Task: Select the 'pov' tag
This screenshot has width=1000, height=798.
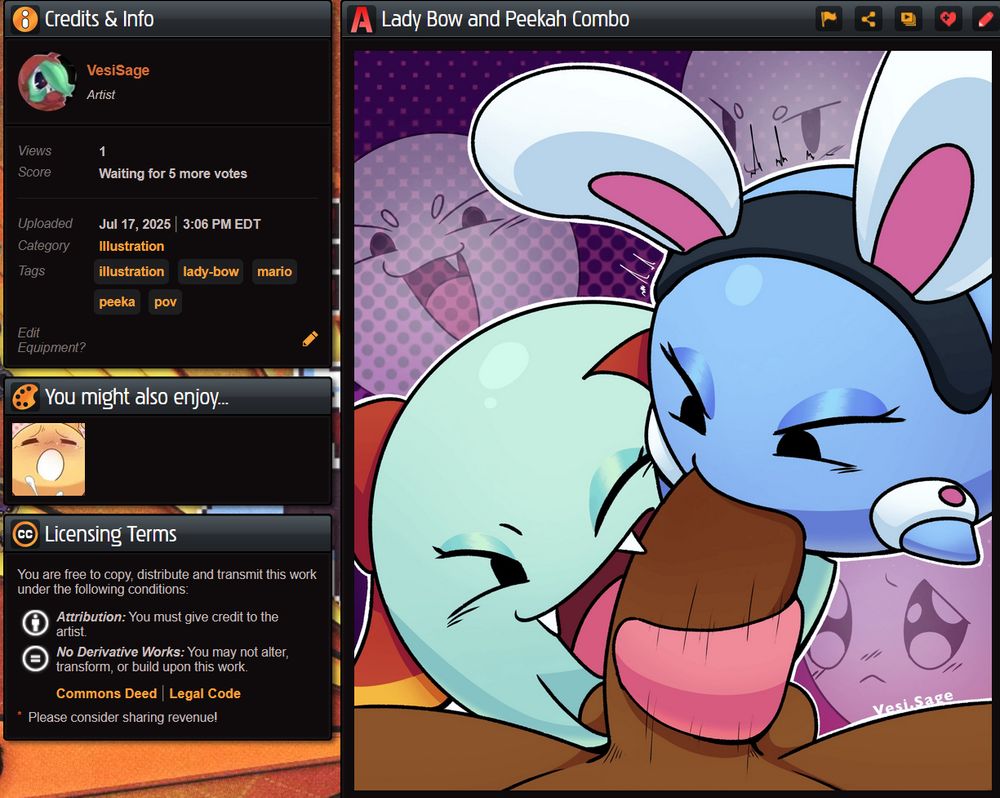Action: click(165, 302)
